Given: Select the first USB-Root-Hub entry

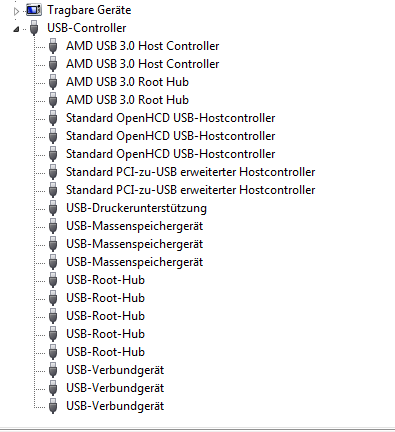Looking at the screenshot, I should [x=105, y=280].
